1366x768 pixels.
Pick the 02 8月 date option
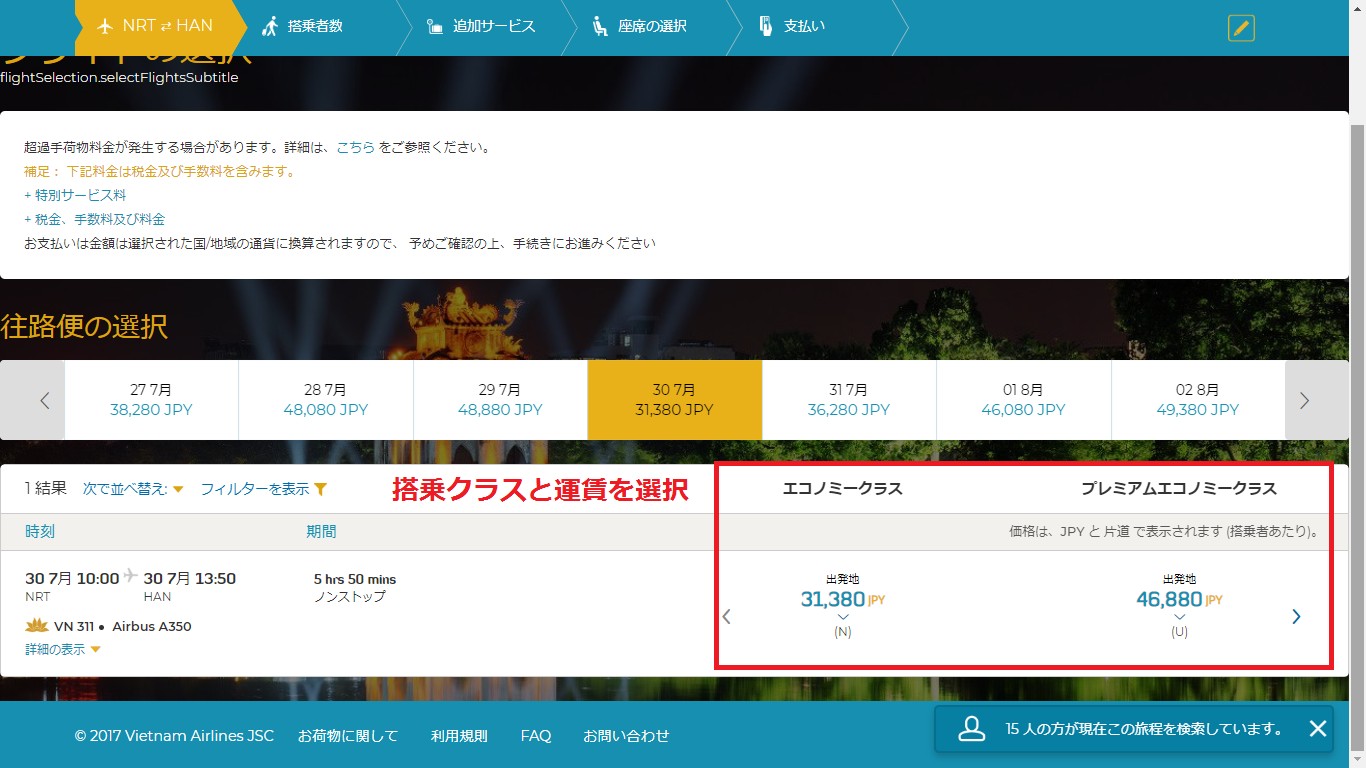point(1197,400)
